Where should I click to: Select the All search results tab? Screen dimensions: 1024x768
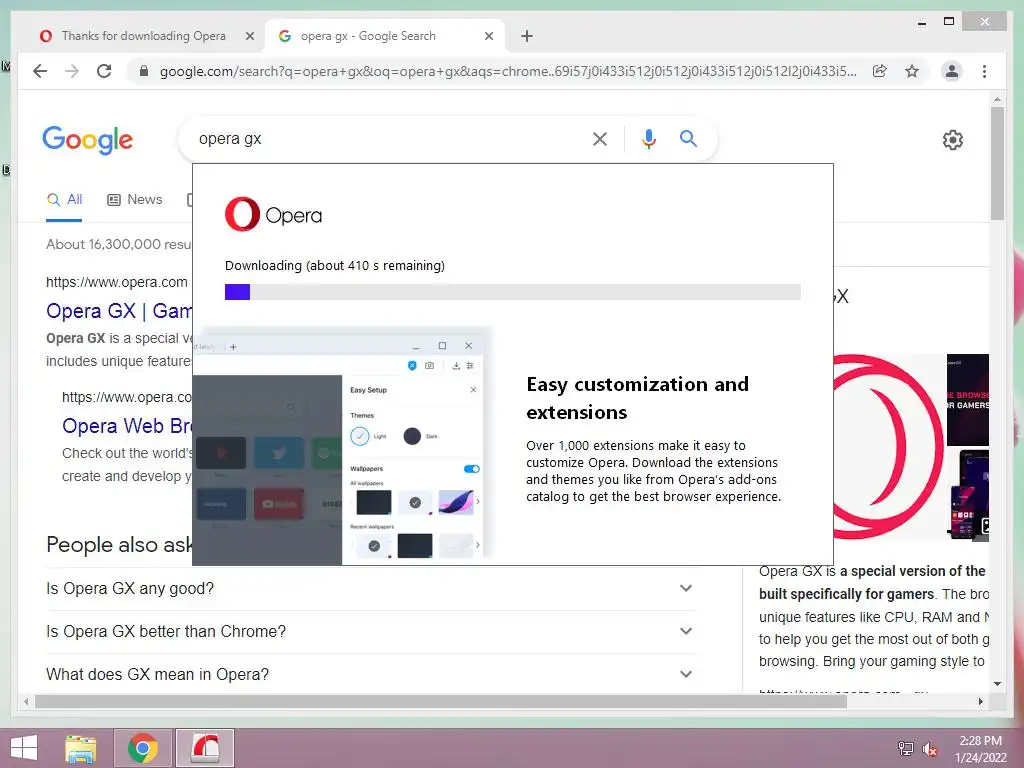coord(64,200)
